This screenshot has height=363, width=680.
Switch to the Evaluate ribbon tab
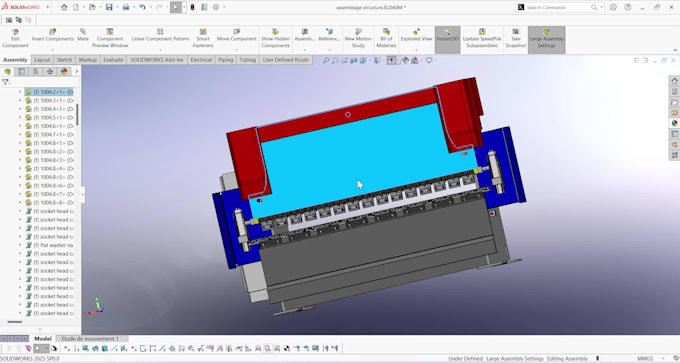click(x=113, y=60)
